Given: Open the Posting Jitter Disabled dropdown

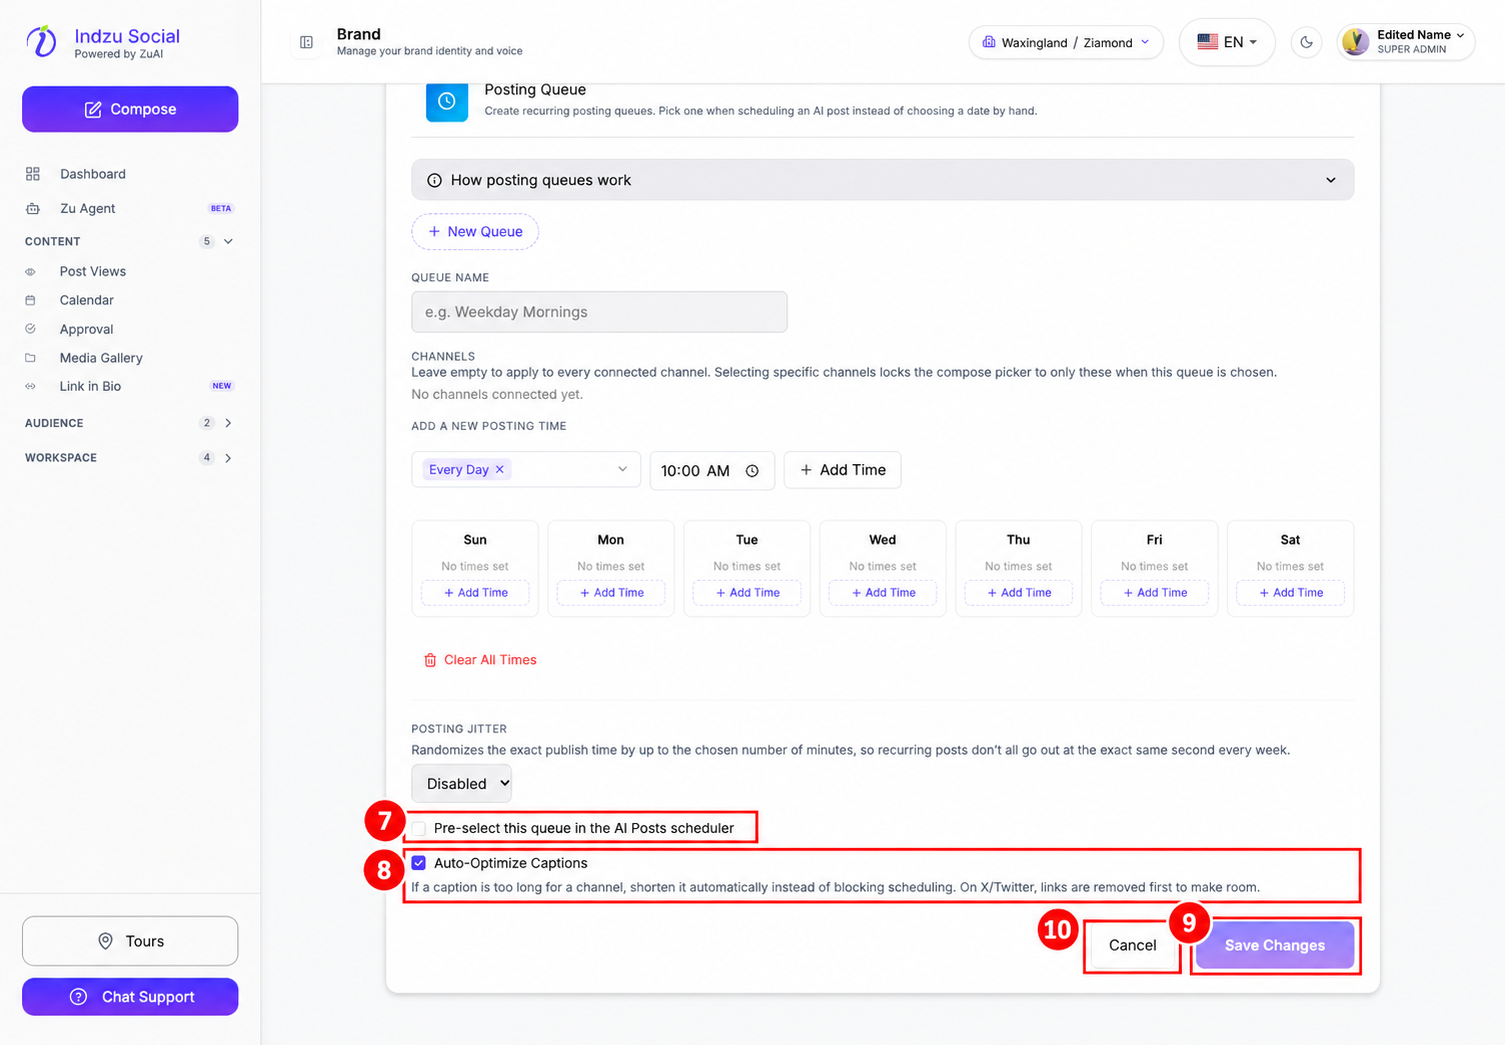Looking at the screenshot, I should point(461,784).
